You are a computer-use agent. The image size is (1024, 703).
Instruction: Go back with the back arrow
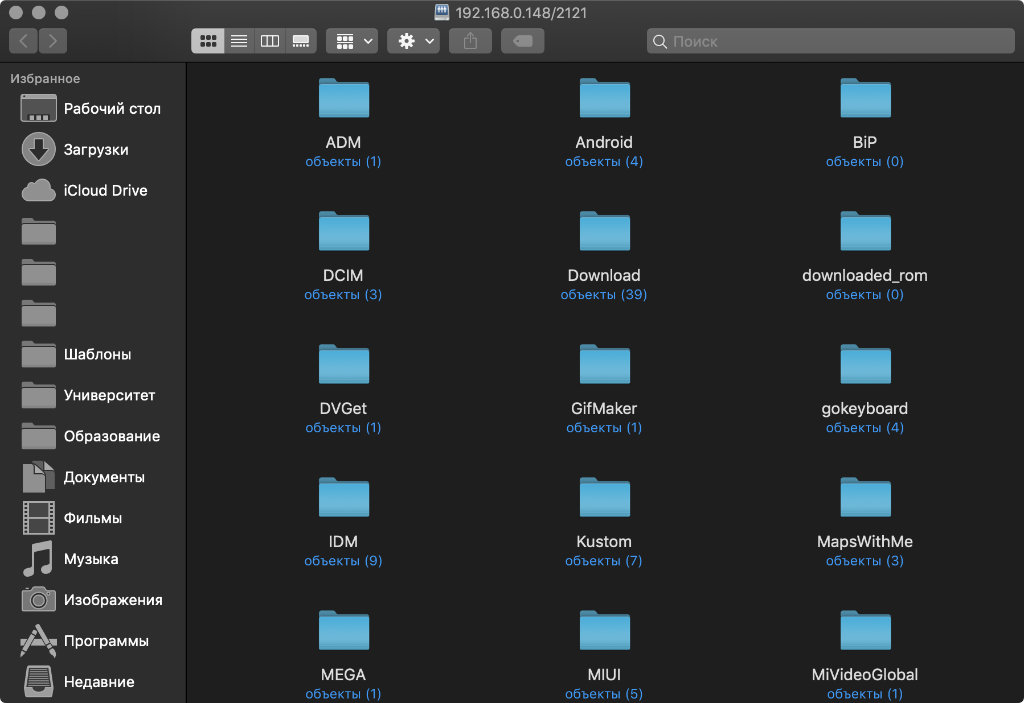coord(24,41)
